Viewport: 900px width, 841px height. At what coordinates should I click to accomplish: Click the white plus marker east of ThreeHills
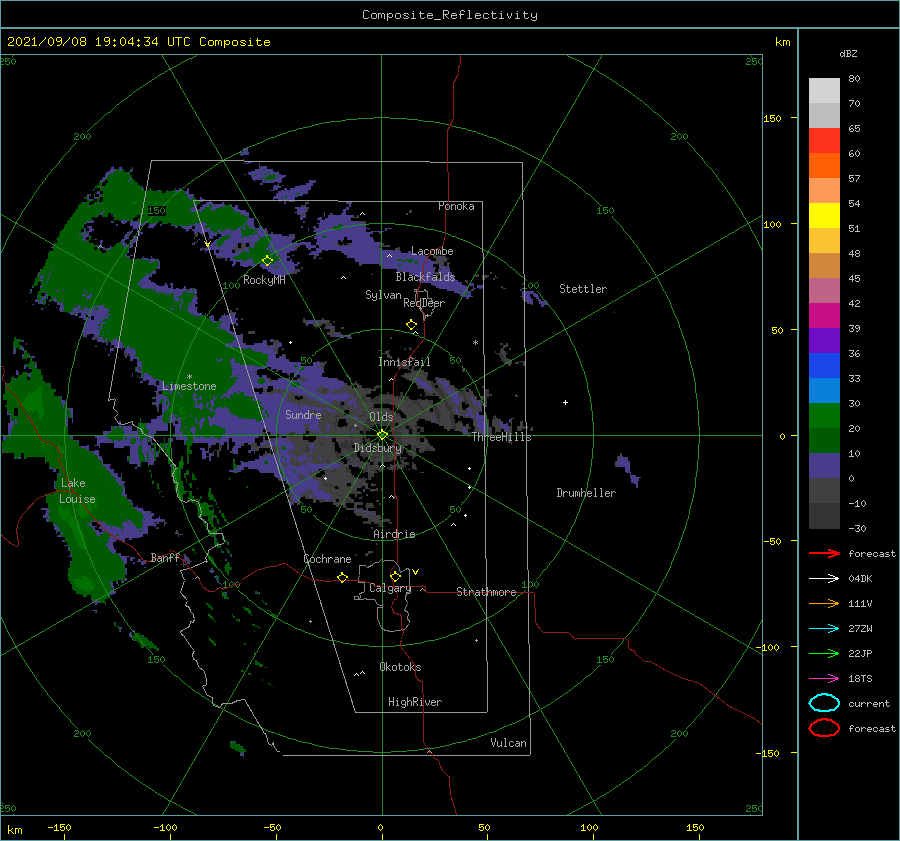pyautogui.click(x=565, y=402)
